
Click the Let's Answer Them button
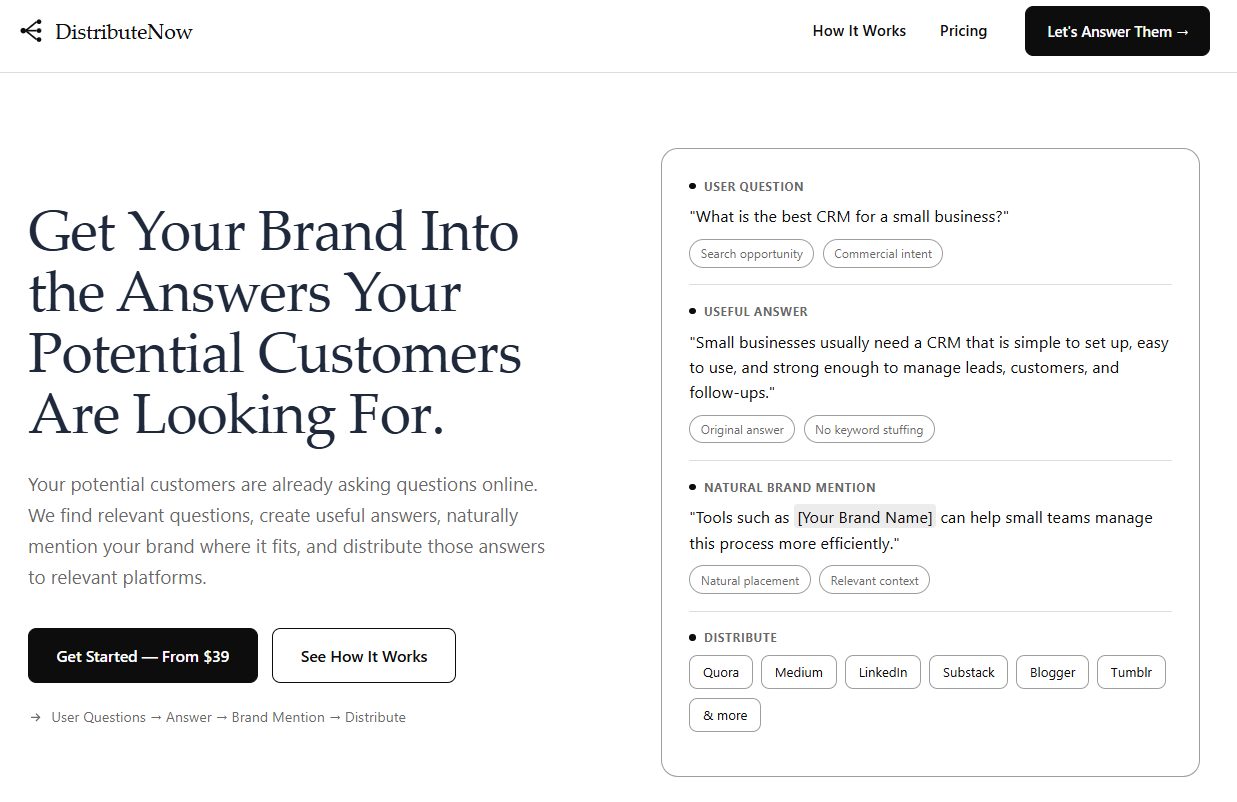1117,31
